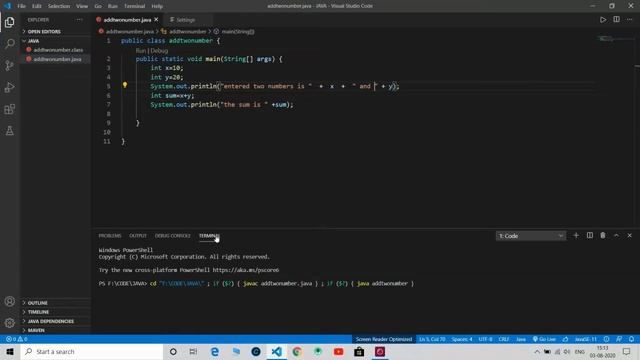Split the terminal panel
This screenshot has width=640, height=360.
[589, 236]
